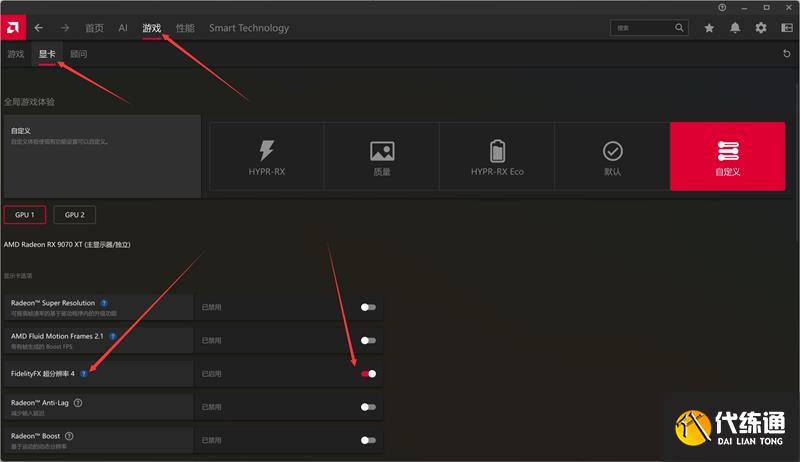The height and width of the screenshot is (462, 800).
Task: Toggle the sidebar panel icon
Action: [x=787, y=28]
